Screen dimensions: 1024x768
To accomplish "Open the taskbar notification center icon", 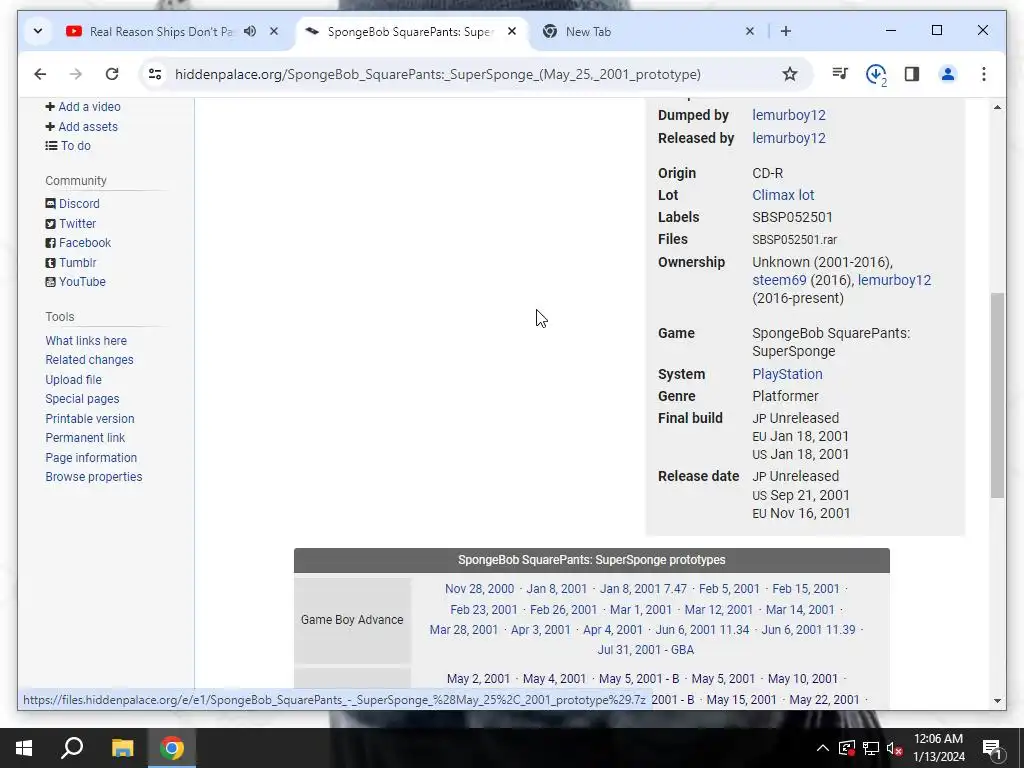I will 992,749.
